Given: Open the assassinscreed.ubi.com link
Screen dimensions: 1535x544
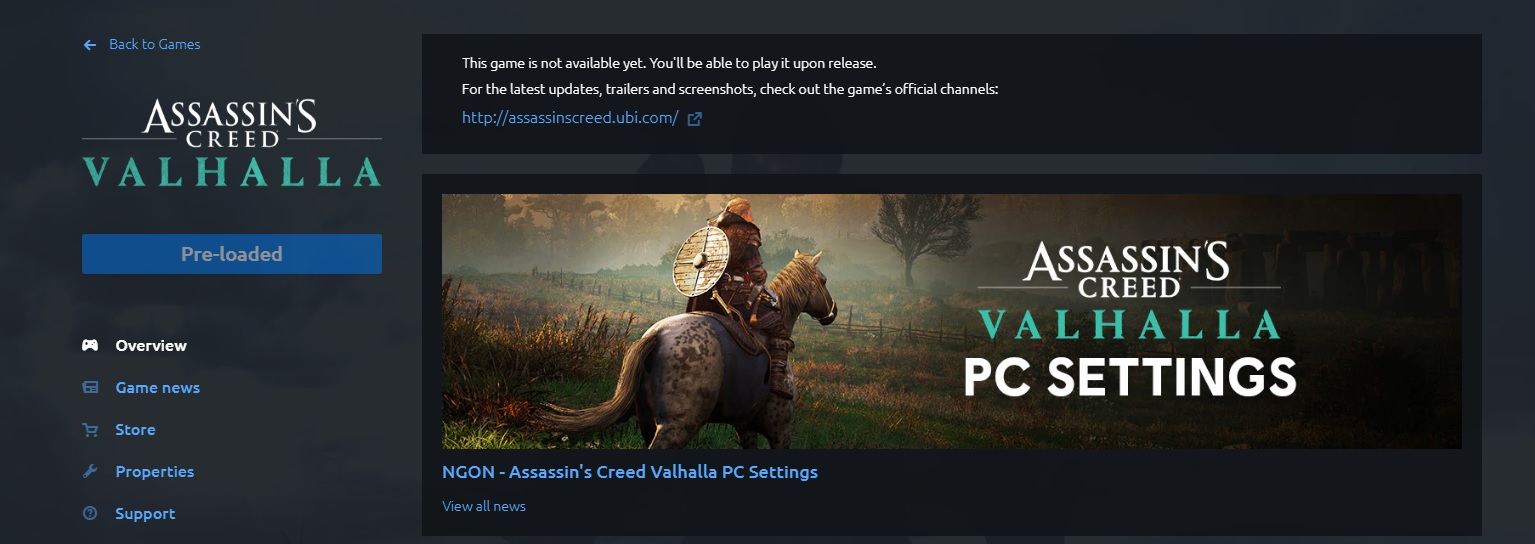Looking at the screenshot, I should [570, 118].
